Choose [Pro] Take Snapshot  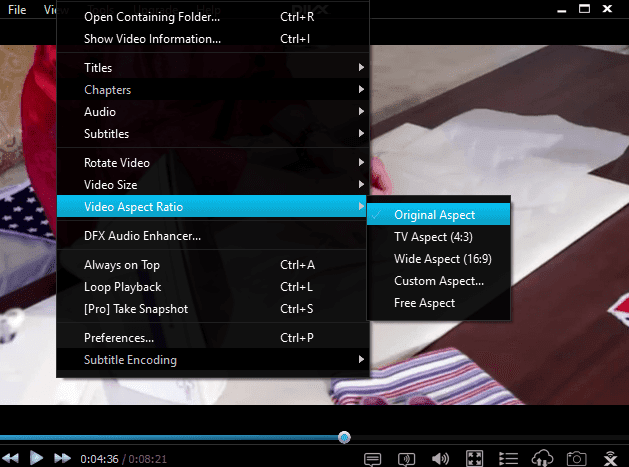click(213, 309)
